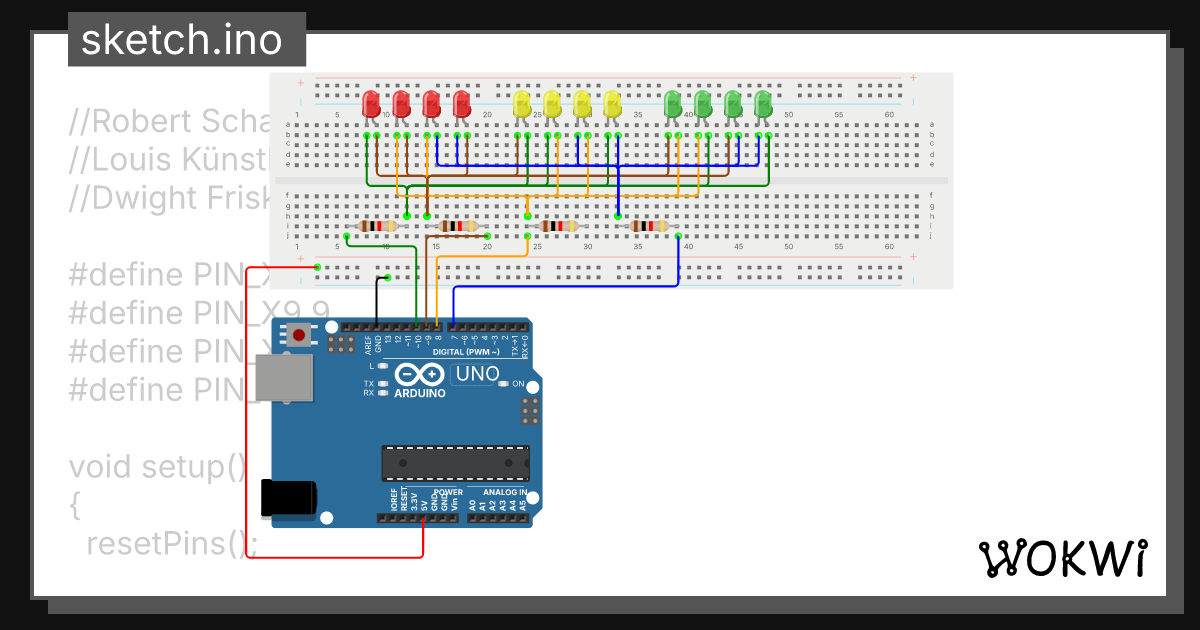Select the second red LED
Viewport: 1200px width, 630px height.
(401, 104)
